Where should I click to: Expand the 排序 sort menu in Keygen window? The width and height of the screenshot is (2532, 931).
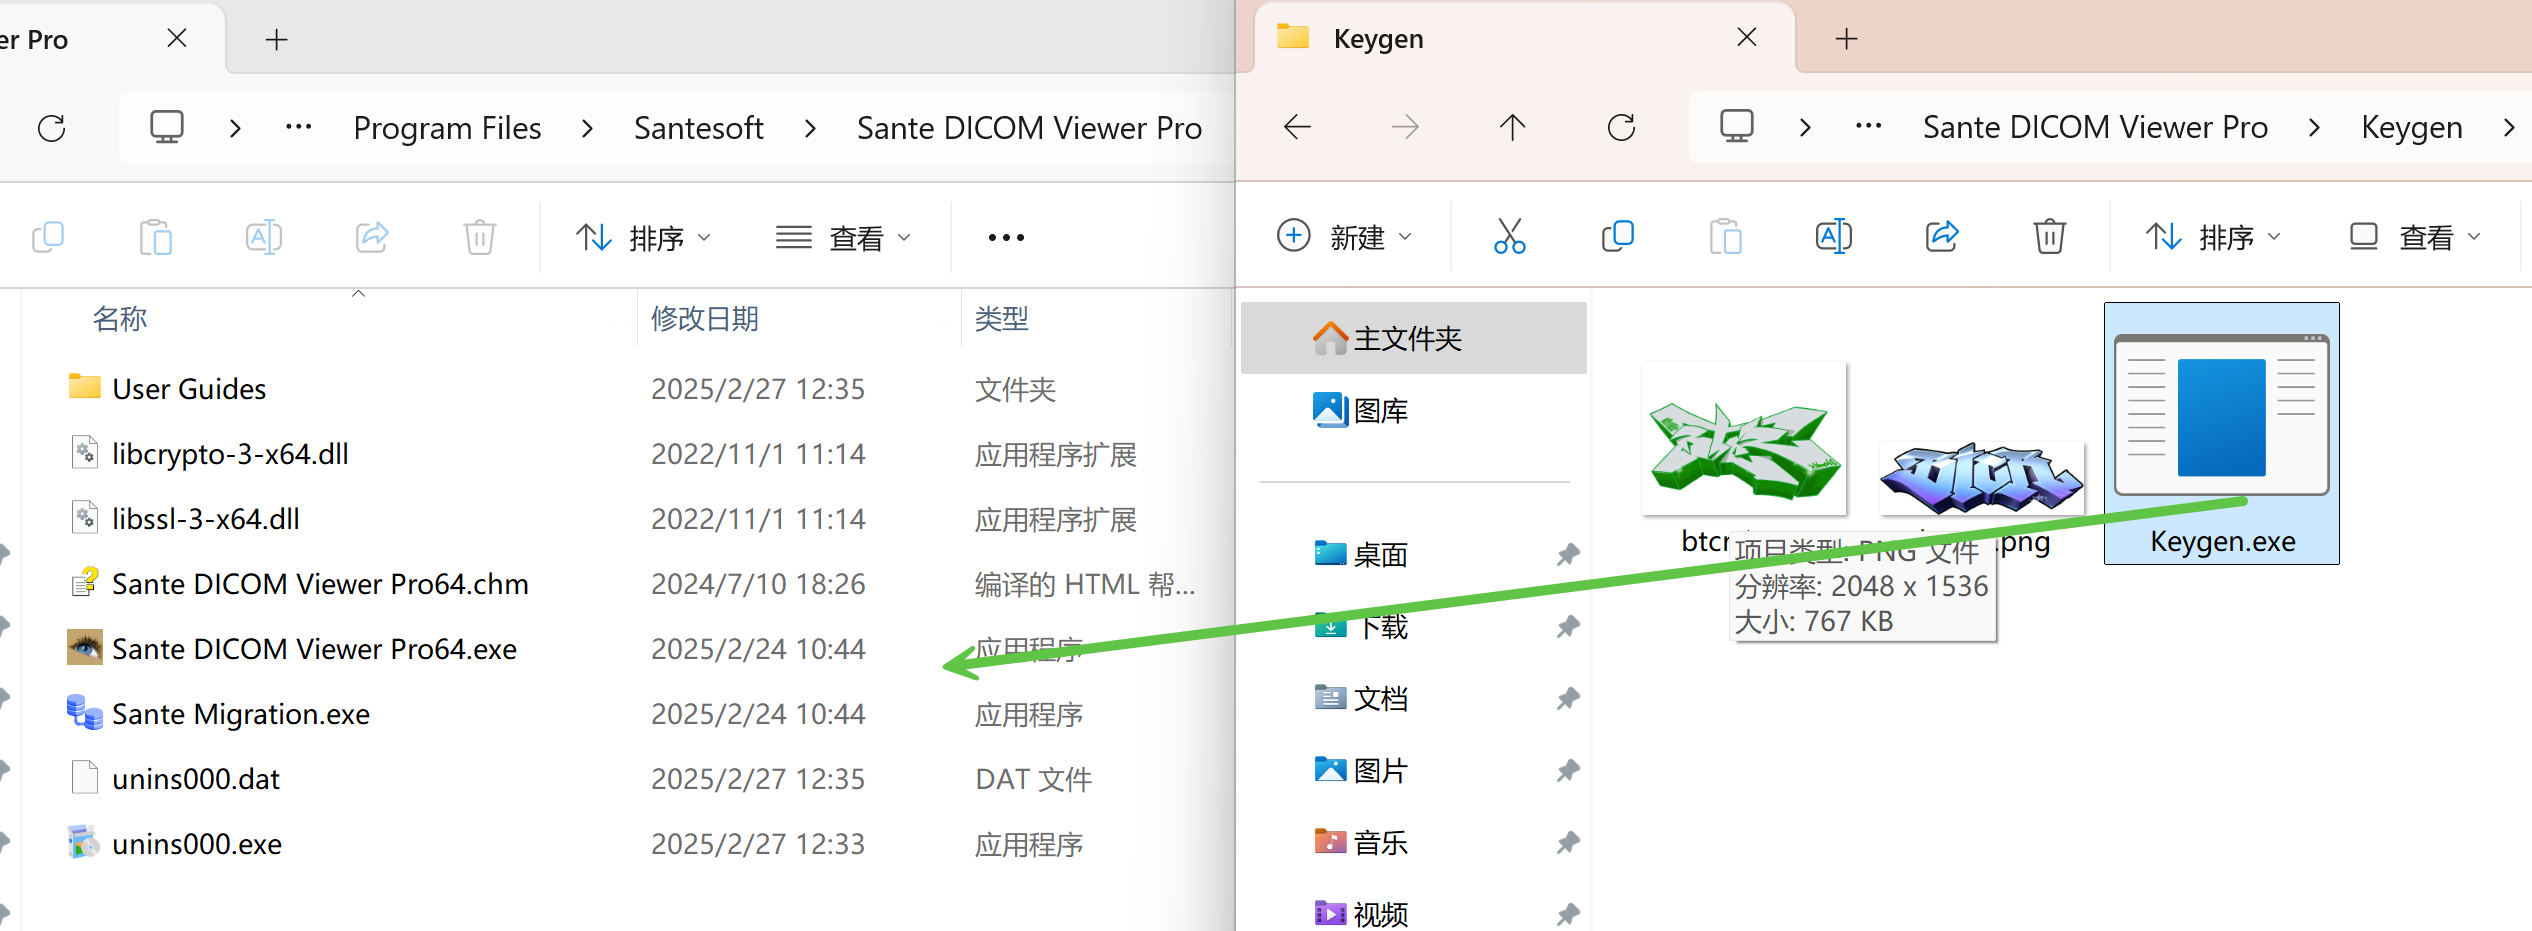tap(2212, 237)
